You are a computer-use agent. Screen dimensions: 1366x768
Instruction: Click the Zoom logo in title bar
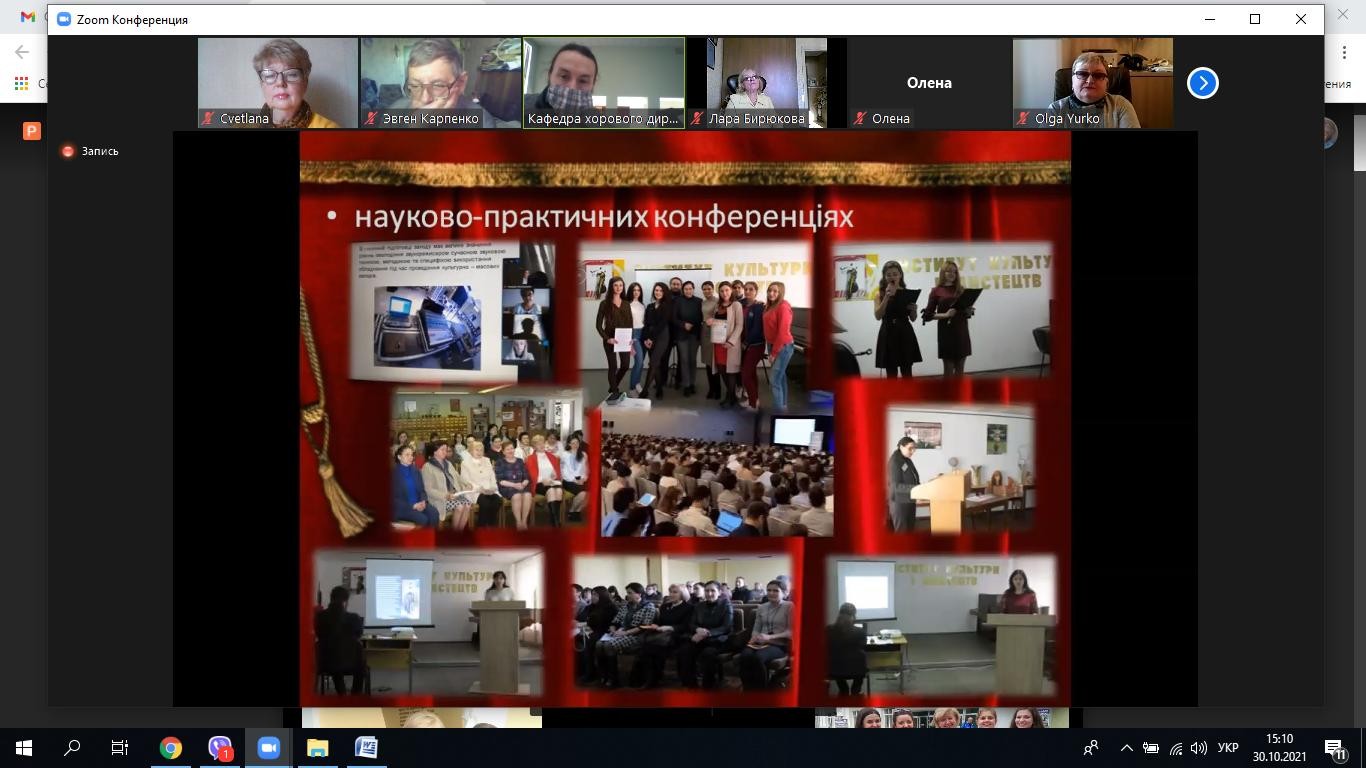(64, 19)
